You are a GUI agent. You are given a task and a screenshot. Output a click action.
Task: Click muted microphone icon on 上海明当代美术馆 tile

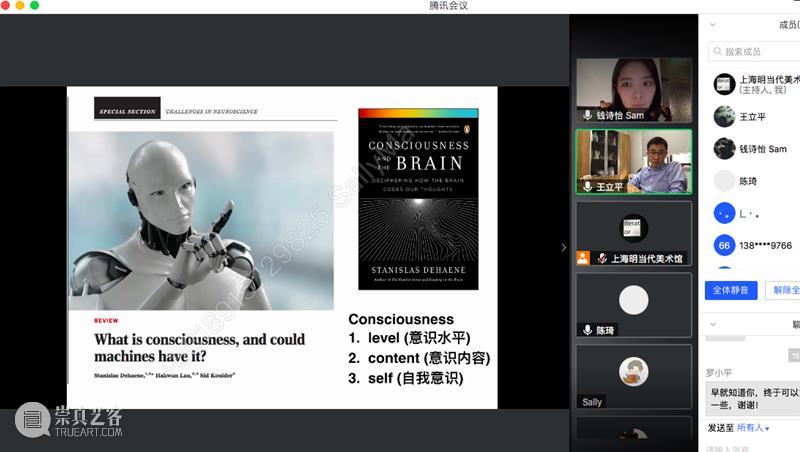click(603, 258)
